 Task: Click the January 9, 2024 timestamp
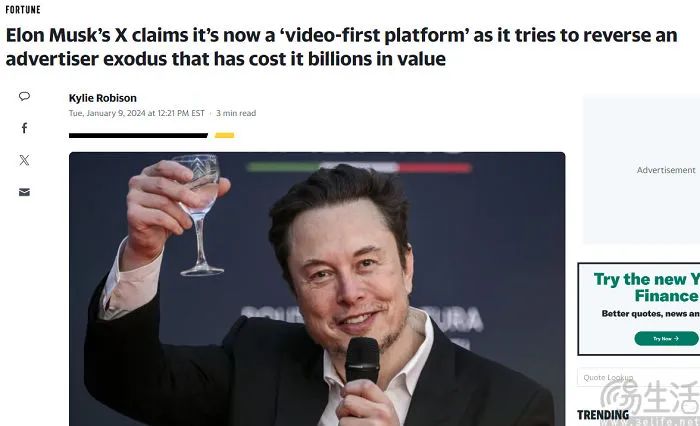click(x=137, y=113)
